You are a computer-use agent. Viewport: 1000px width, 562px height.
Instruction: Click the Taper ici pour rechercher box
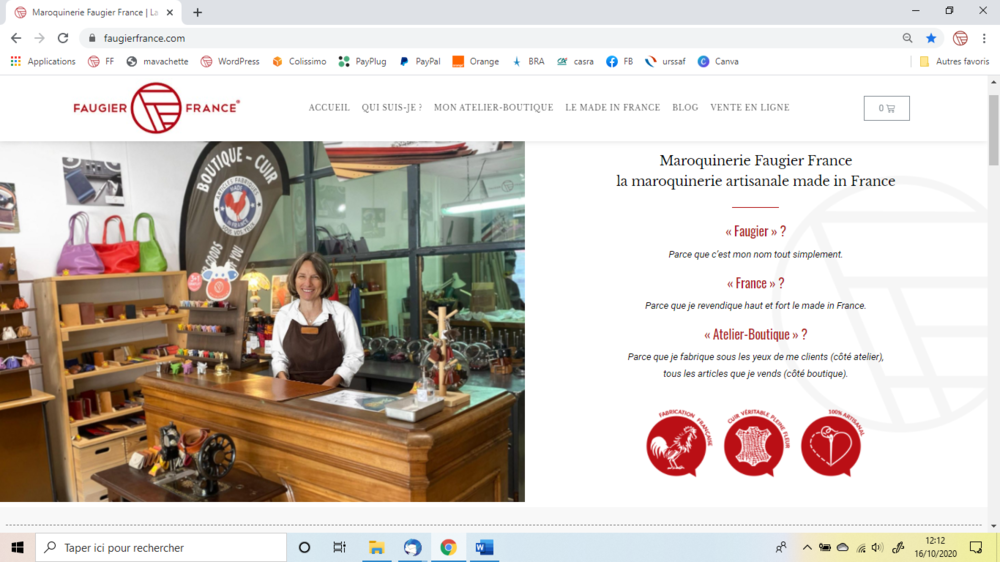[161, 547]
